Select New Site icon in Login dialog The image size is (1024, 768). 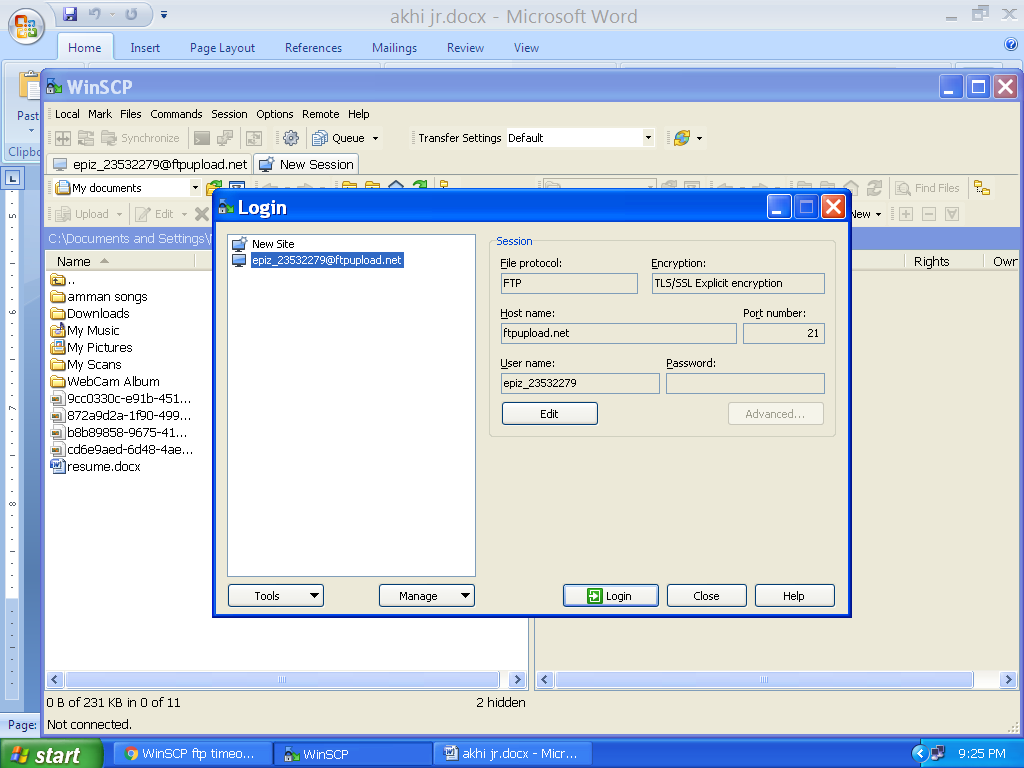(x=240, y=244)
